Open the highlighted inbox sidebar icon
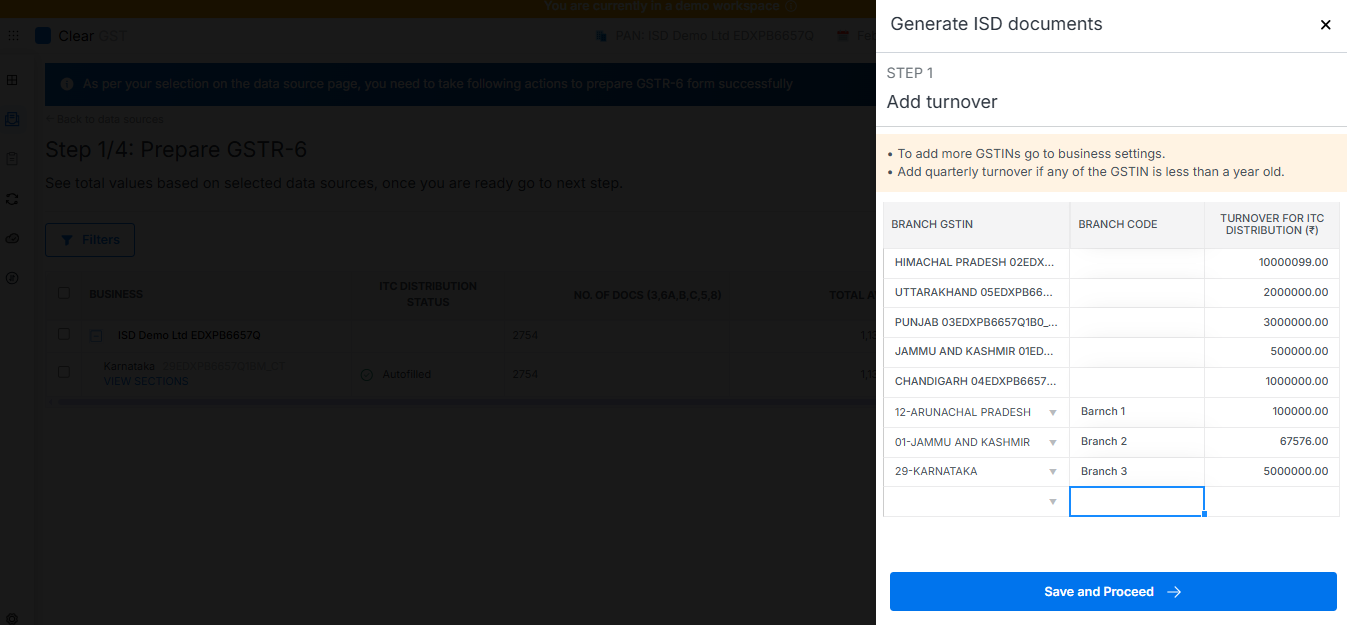1347x625 pixels. (12, 119)
